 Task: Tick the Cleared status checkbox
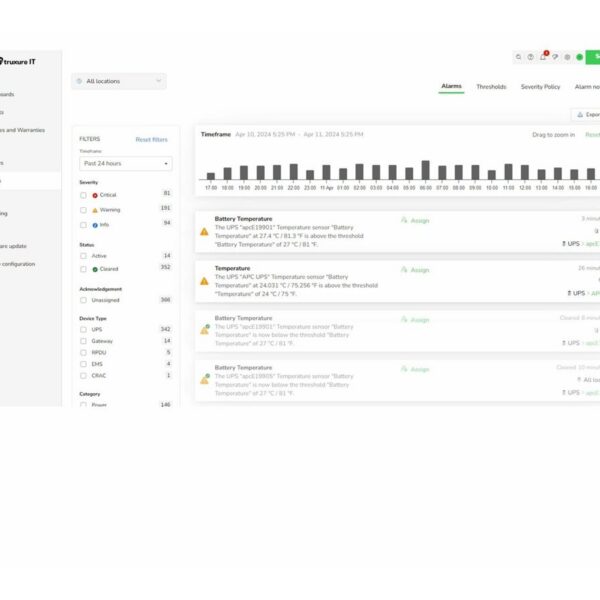coord(83,269)
